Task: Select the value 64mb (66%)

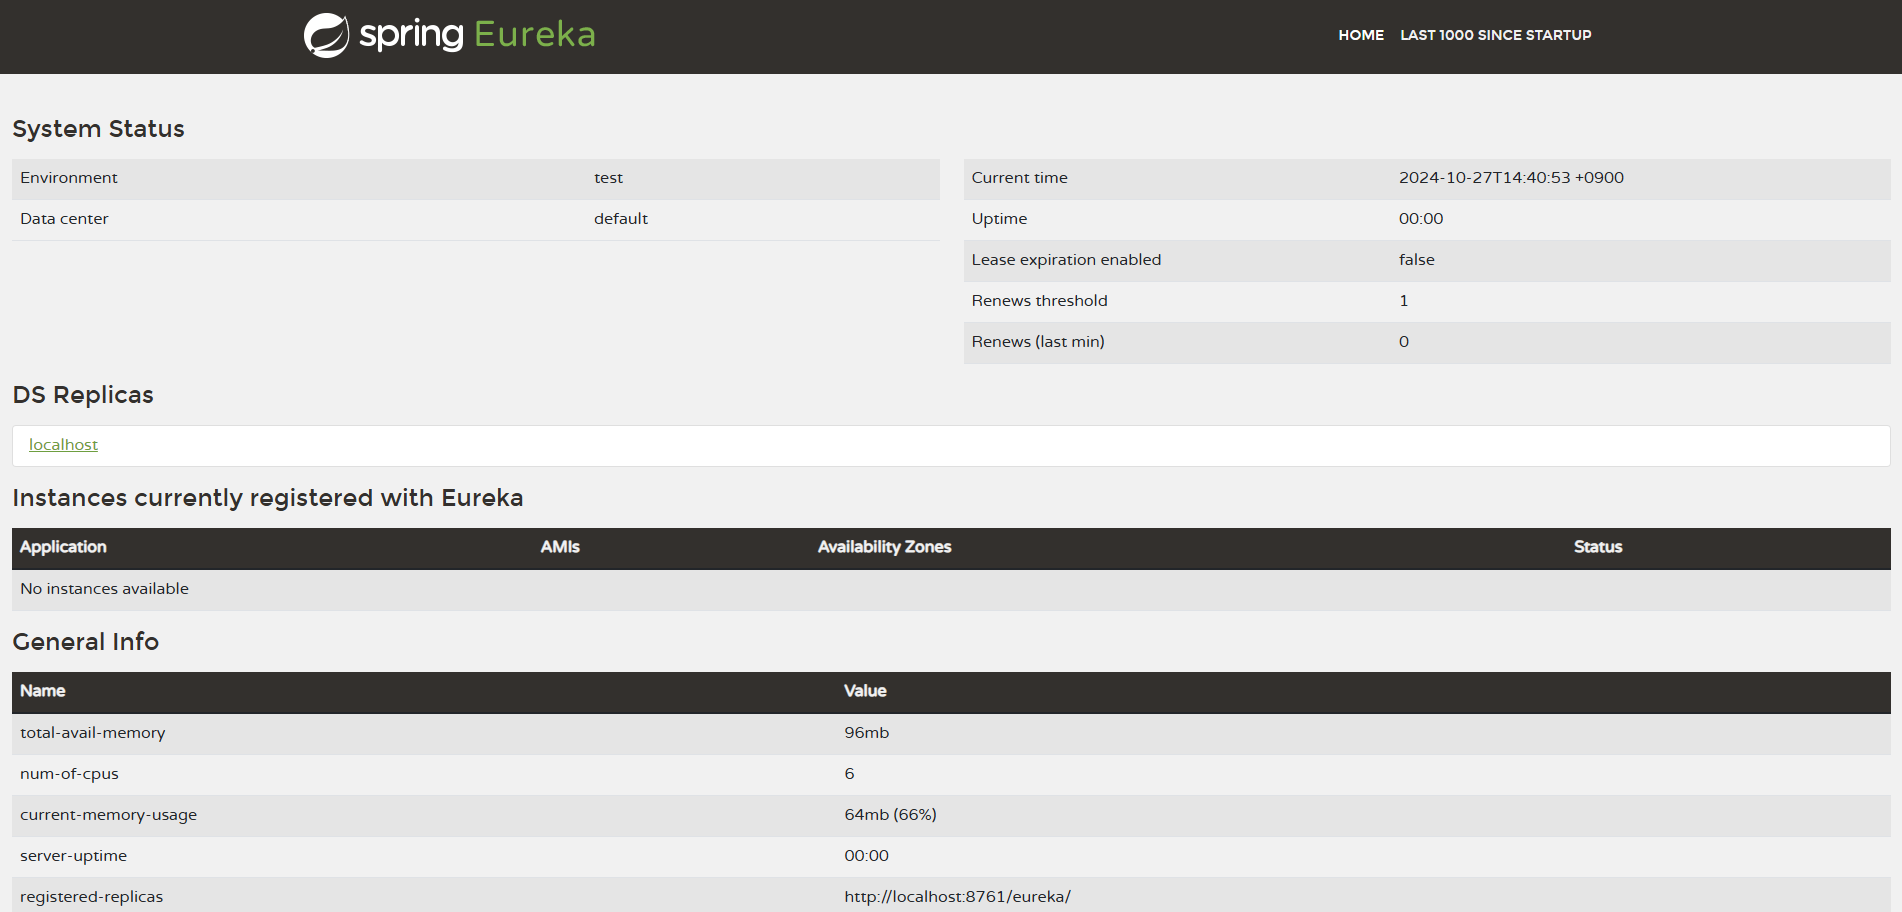Action: tap(890, 815)
